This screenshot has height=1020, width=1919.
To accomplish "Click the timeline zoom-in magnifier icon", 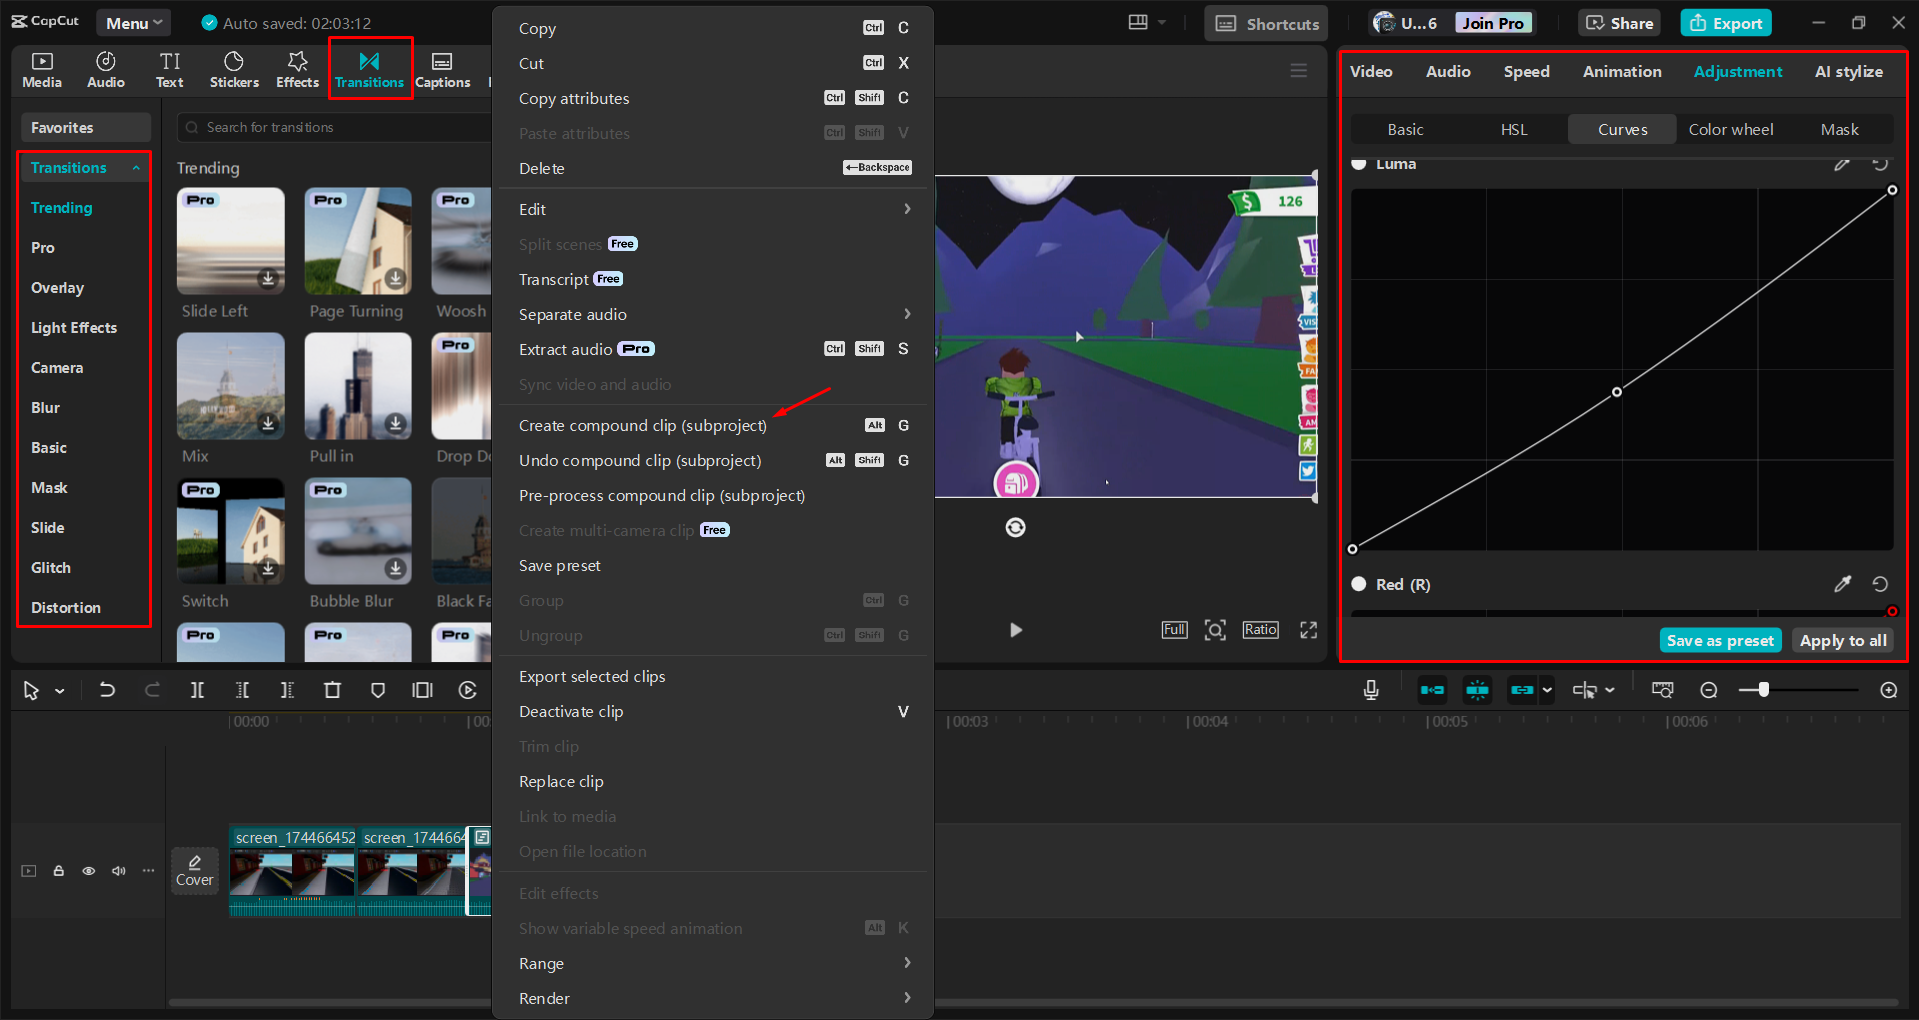I will point(1888,690).
